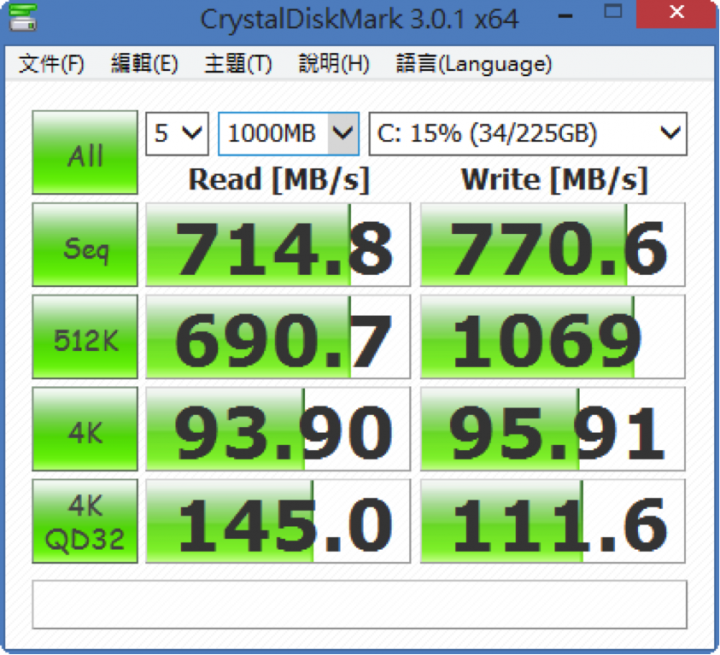Start the 512K benchmark test
Screen dimensions: 720x655
tap(85, 337)
